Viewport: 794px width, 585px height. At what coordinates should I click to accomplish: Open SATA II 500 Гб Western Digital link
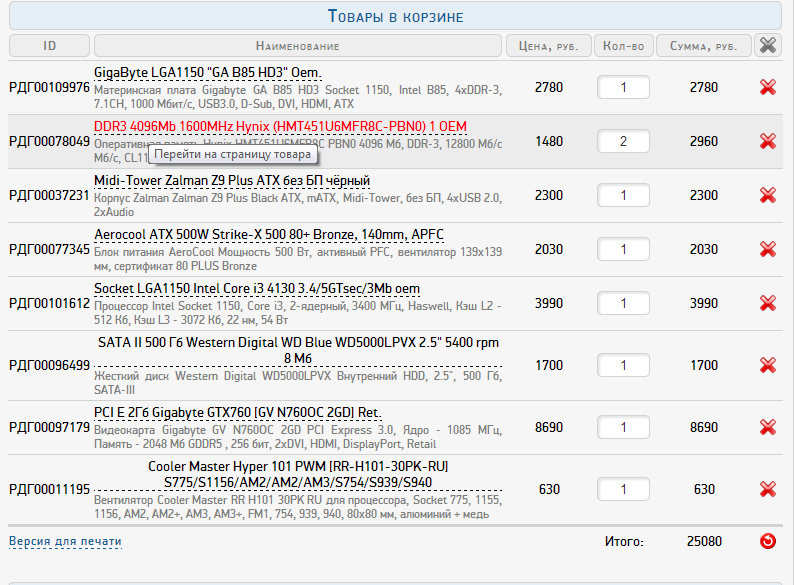[x=298, y=350]
